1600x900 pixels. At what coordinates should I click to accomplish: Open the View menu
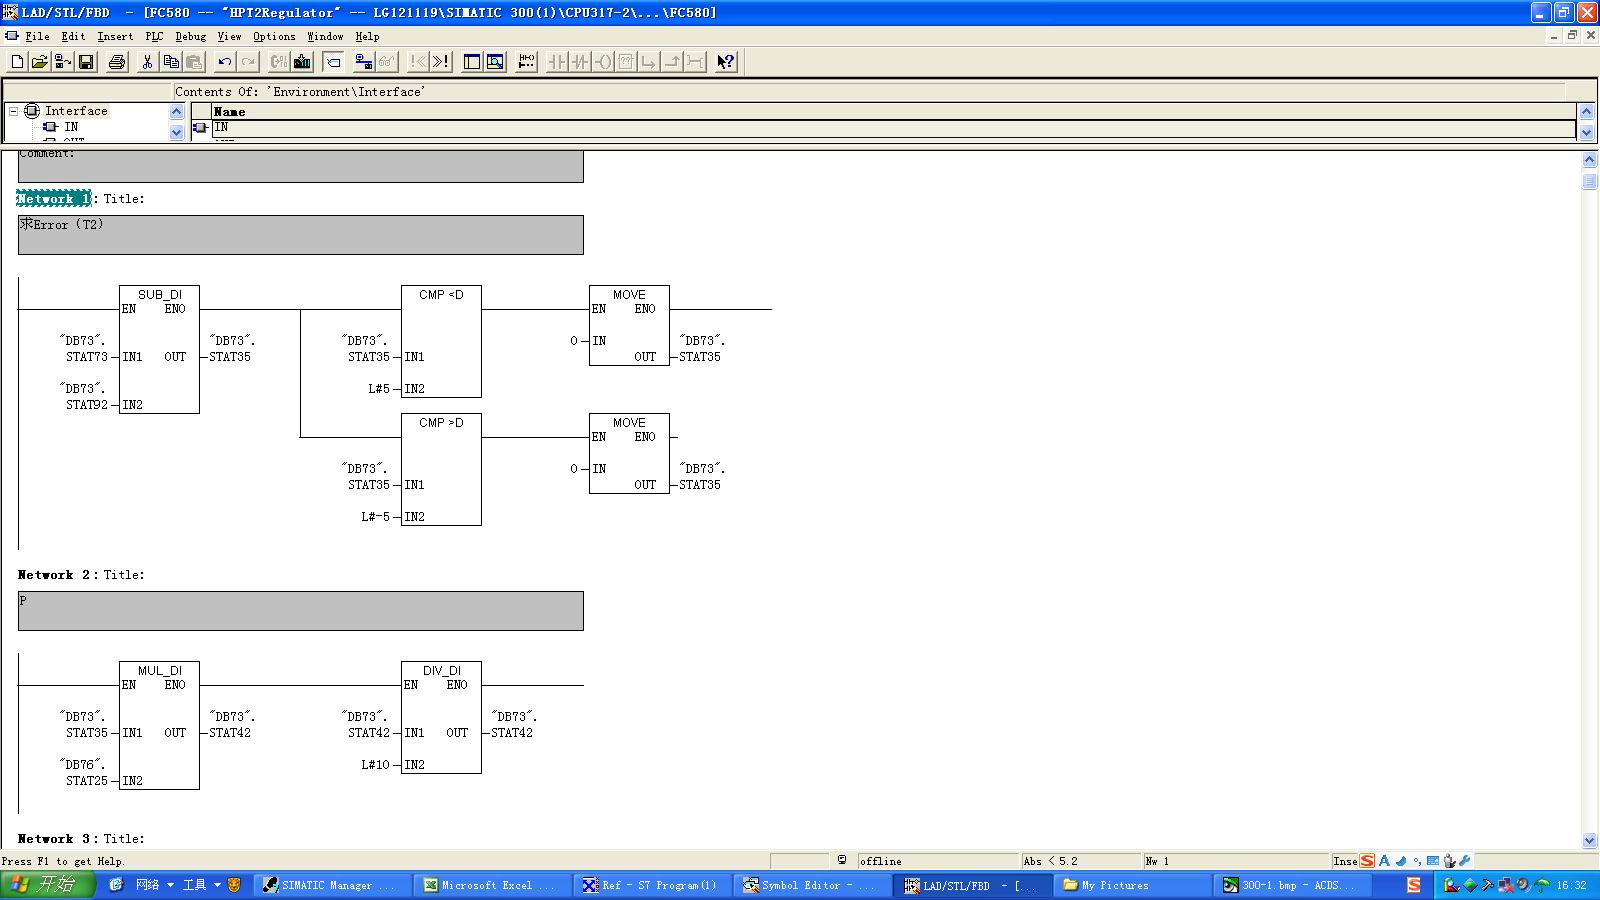229,36
